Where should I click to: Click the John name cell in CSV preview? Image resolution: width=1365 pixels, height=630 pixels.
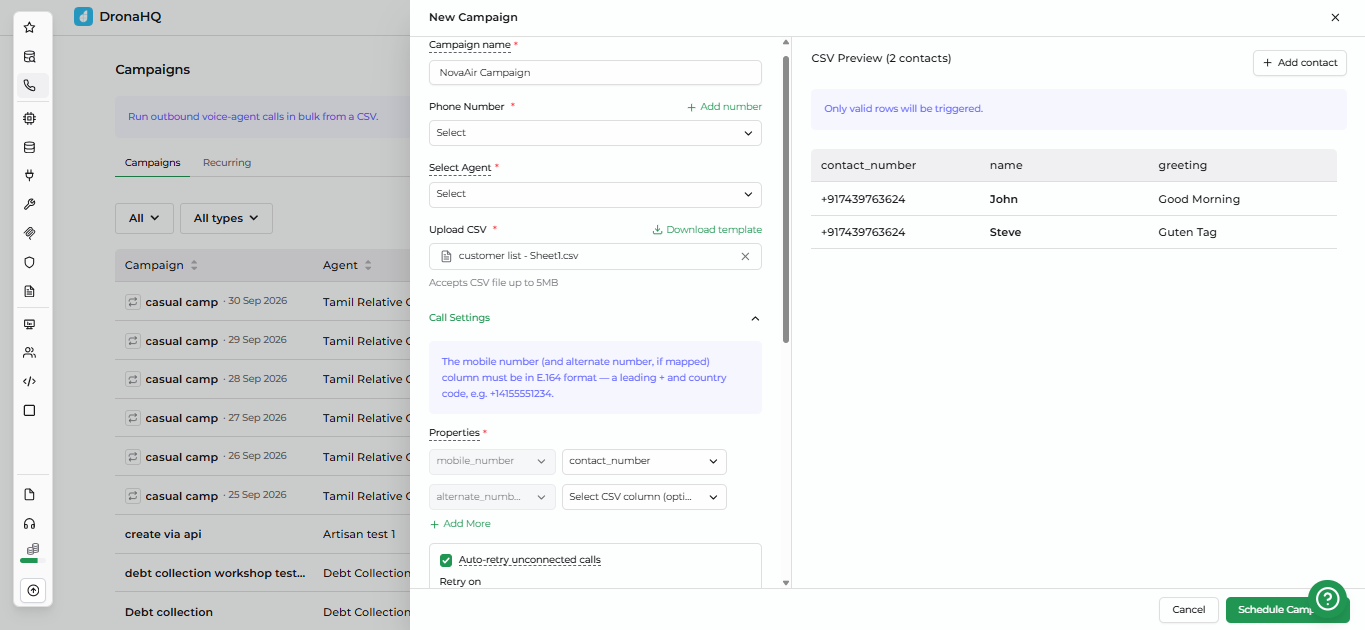[x=1003, y=199]
